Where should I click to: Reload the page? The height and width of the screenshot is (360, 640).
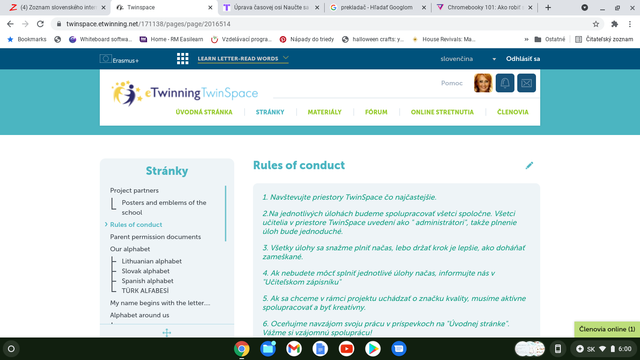point(40,24)
